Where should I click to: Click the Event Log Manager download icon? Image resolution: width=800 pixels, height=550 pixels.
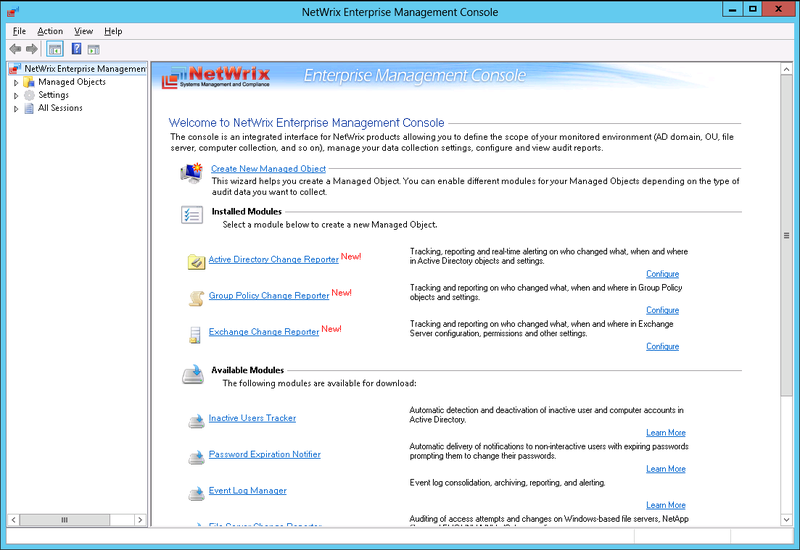(196, 493)
